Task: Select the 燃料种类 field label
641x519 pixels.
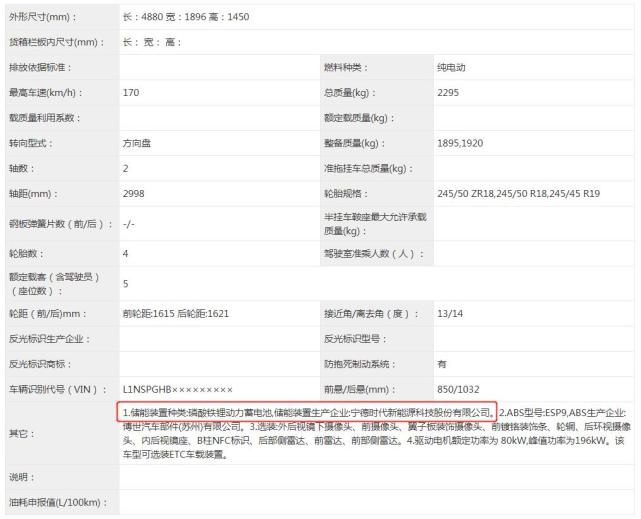Action: (346, 67)
